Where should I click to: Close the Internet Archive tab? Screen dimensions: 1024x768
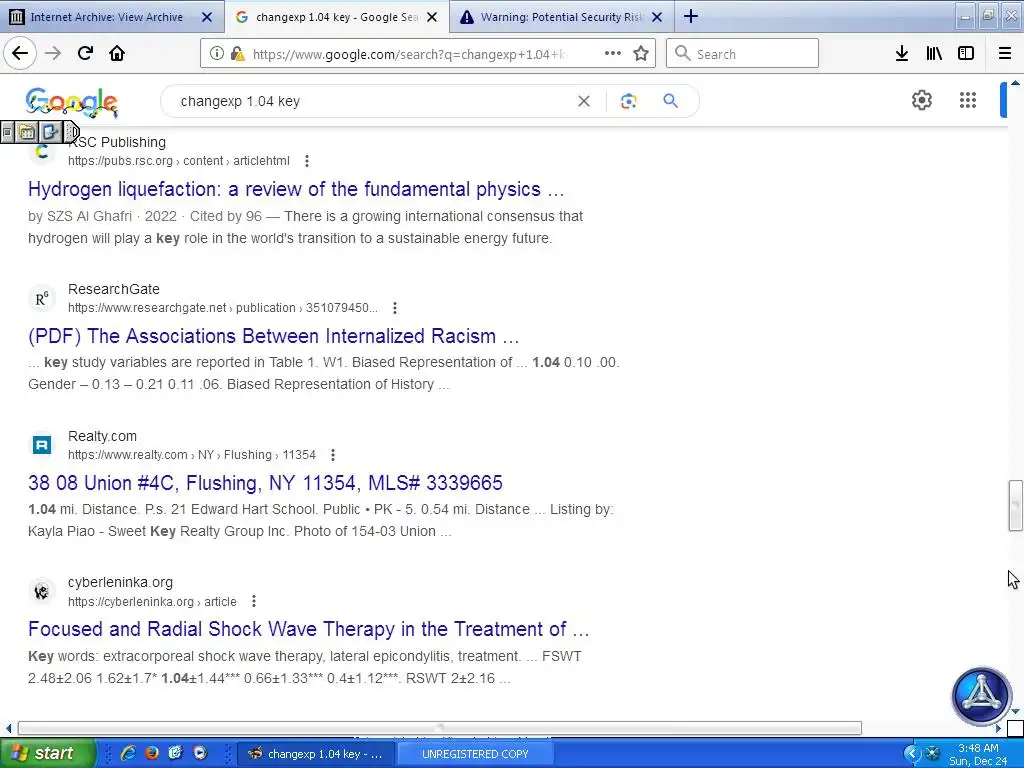[207, 17]
